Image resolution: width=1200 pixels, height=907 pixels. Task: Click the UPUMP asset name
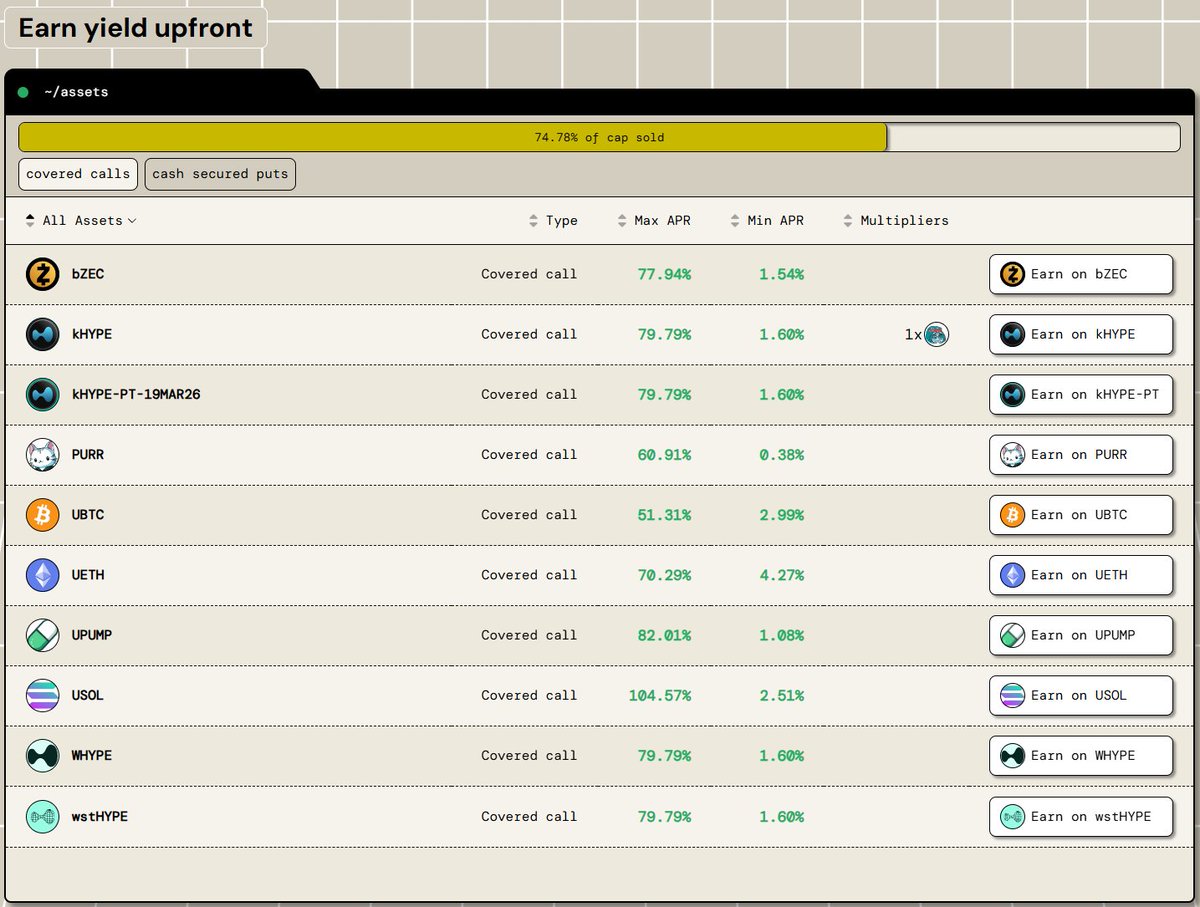(92, 635)
